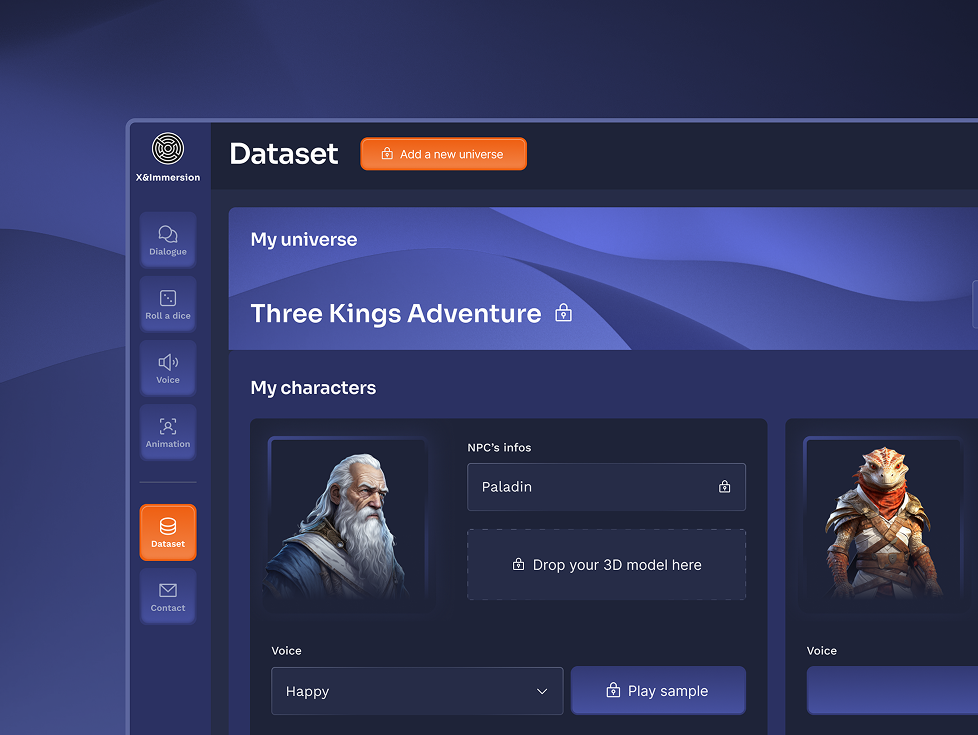The width and height of the screenshot is (978, 735).
Task: Click the Three Kings Adventure title
Action: (x=395, y=313)
